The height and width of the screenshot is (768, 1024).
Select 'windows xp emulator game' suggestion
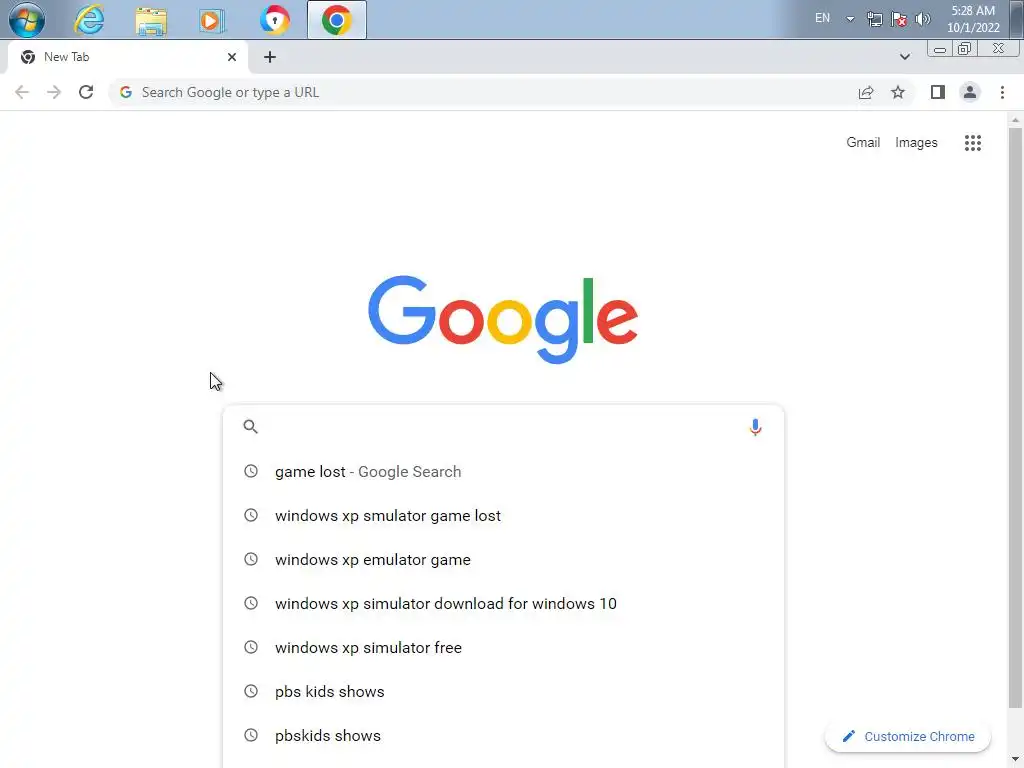(x=503, y=560)
